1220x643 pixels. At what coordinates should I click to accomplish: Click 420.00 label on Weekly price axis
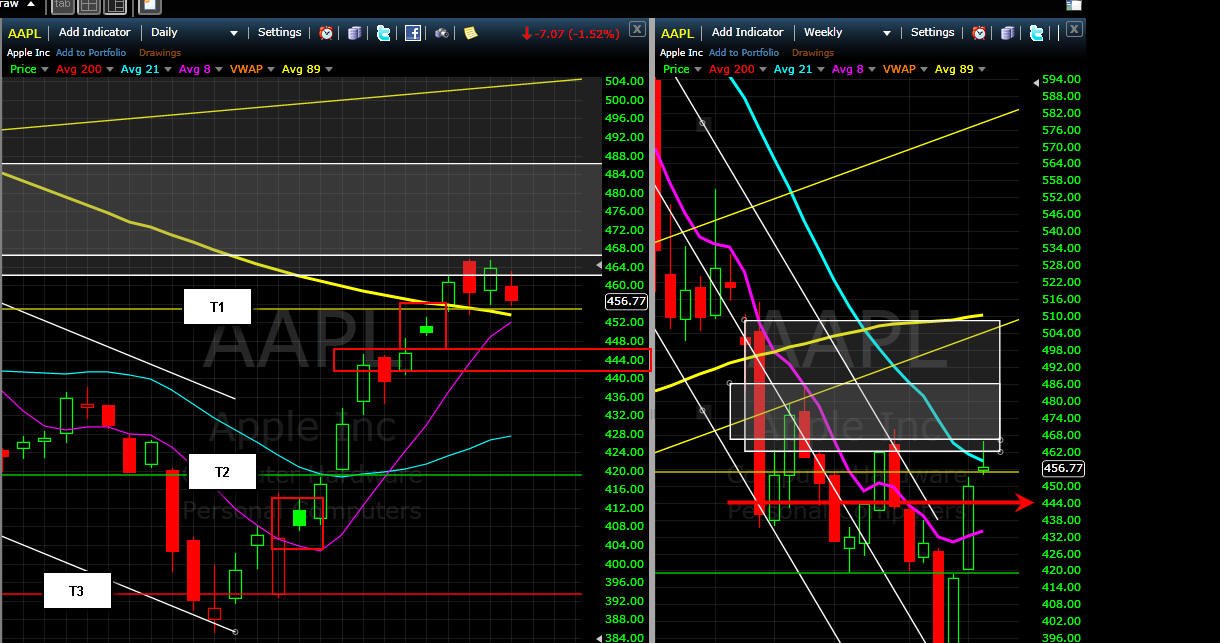(1061, 570)
